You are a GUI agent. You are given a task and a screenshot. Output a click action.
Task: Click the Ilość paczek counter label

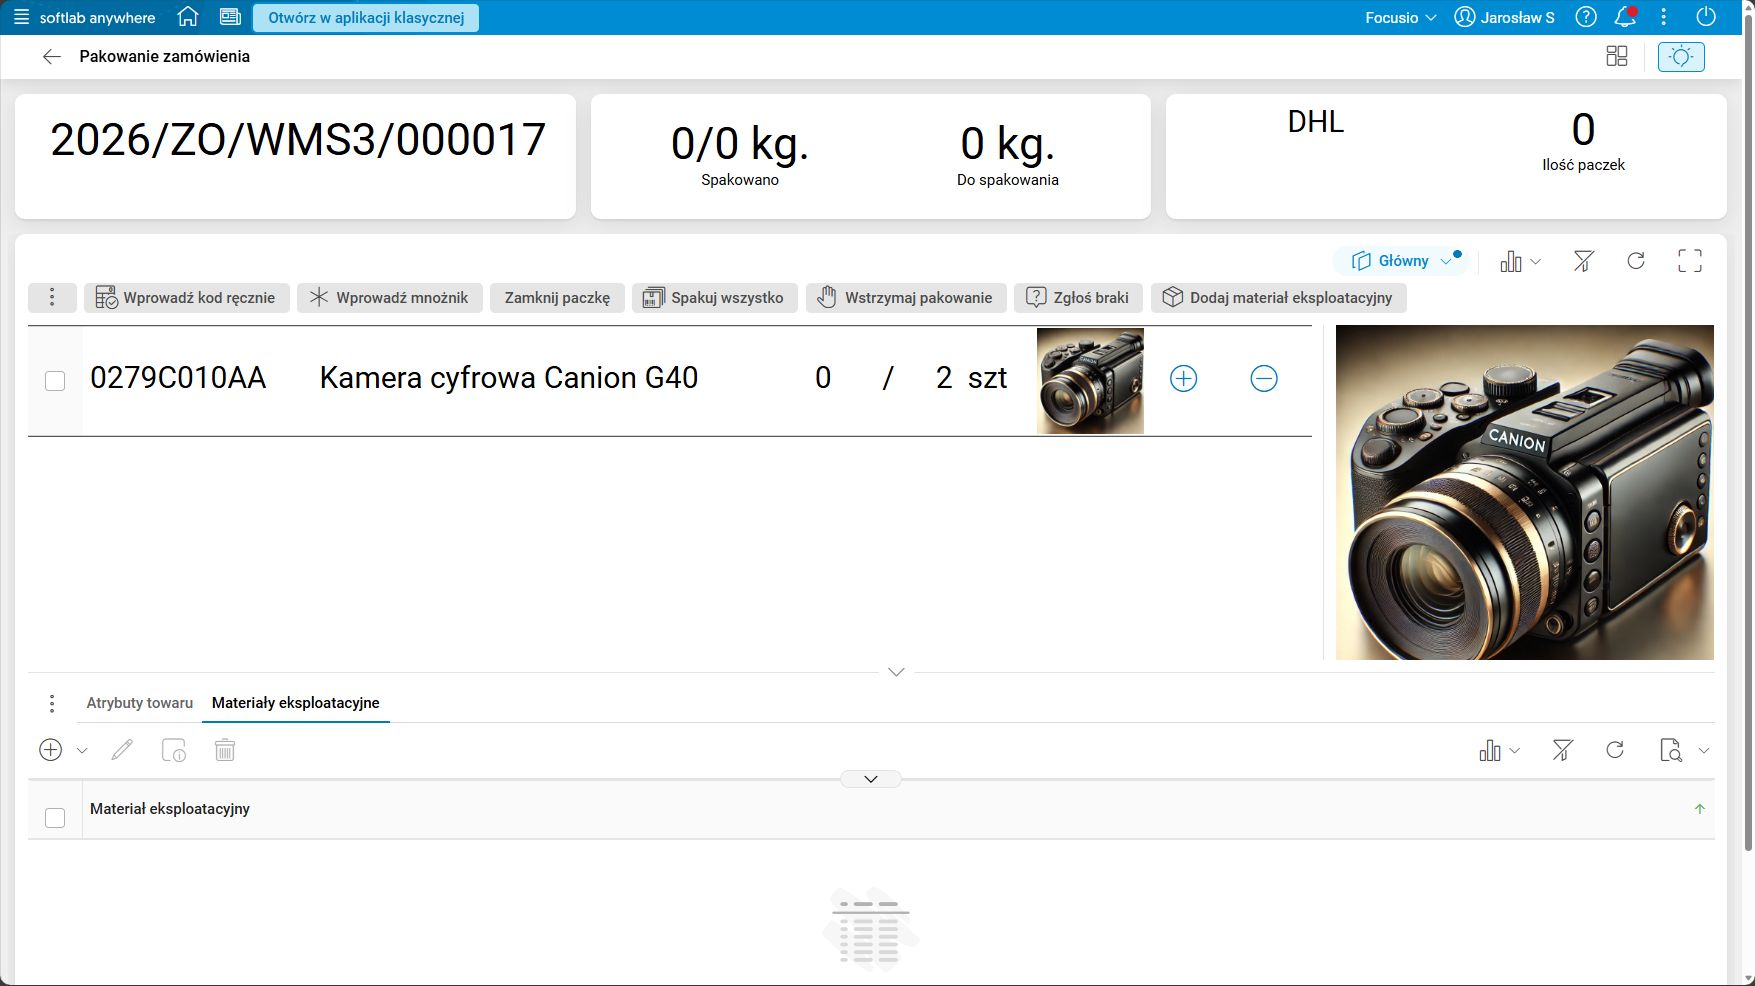(x=1584, y=165)
